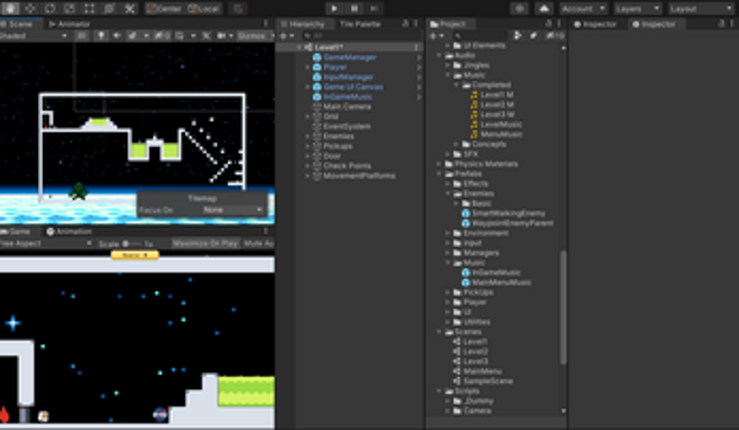739x430 pixels.
Task: Open the Layers dropdown
Action: pyautogui.click(x=638, y=8)
